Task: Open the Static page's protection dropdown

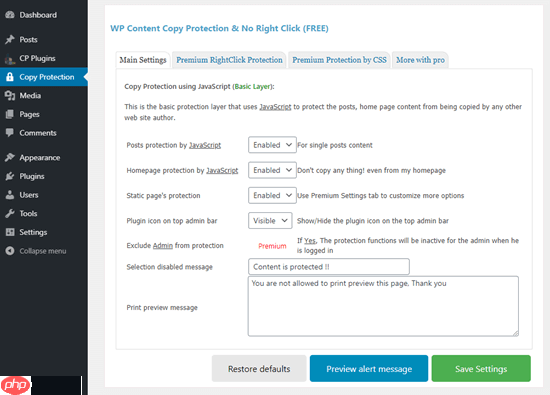Action: (x=272, y=195)
